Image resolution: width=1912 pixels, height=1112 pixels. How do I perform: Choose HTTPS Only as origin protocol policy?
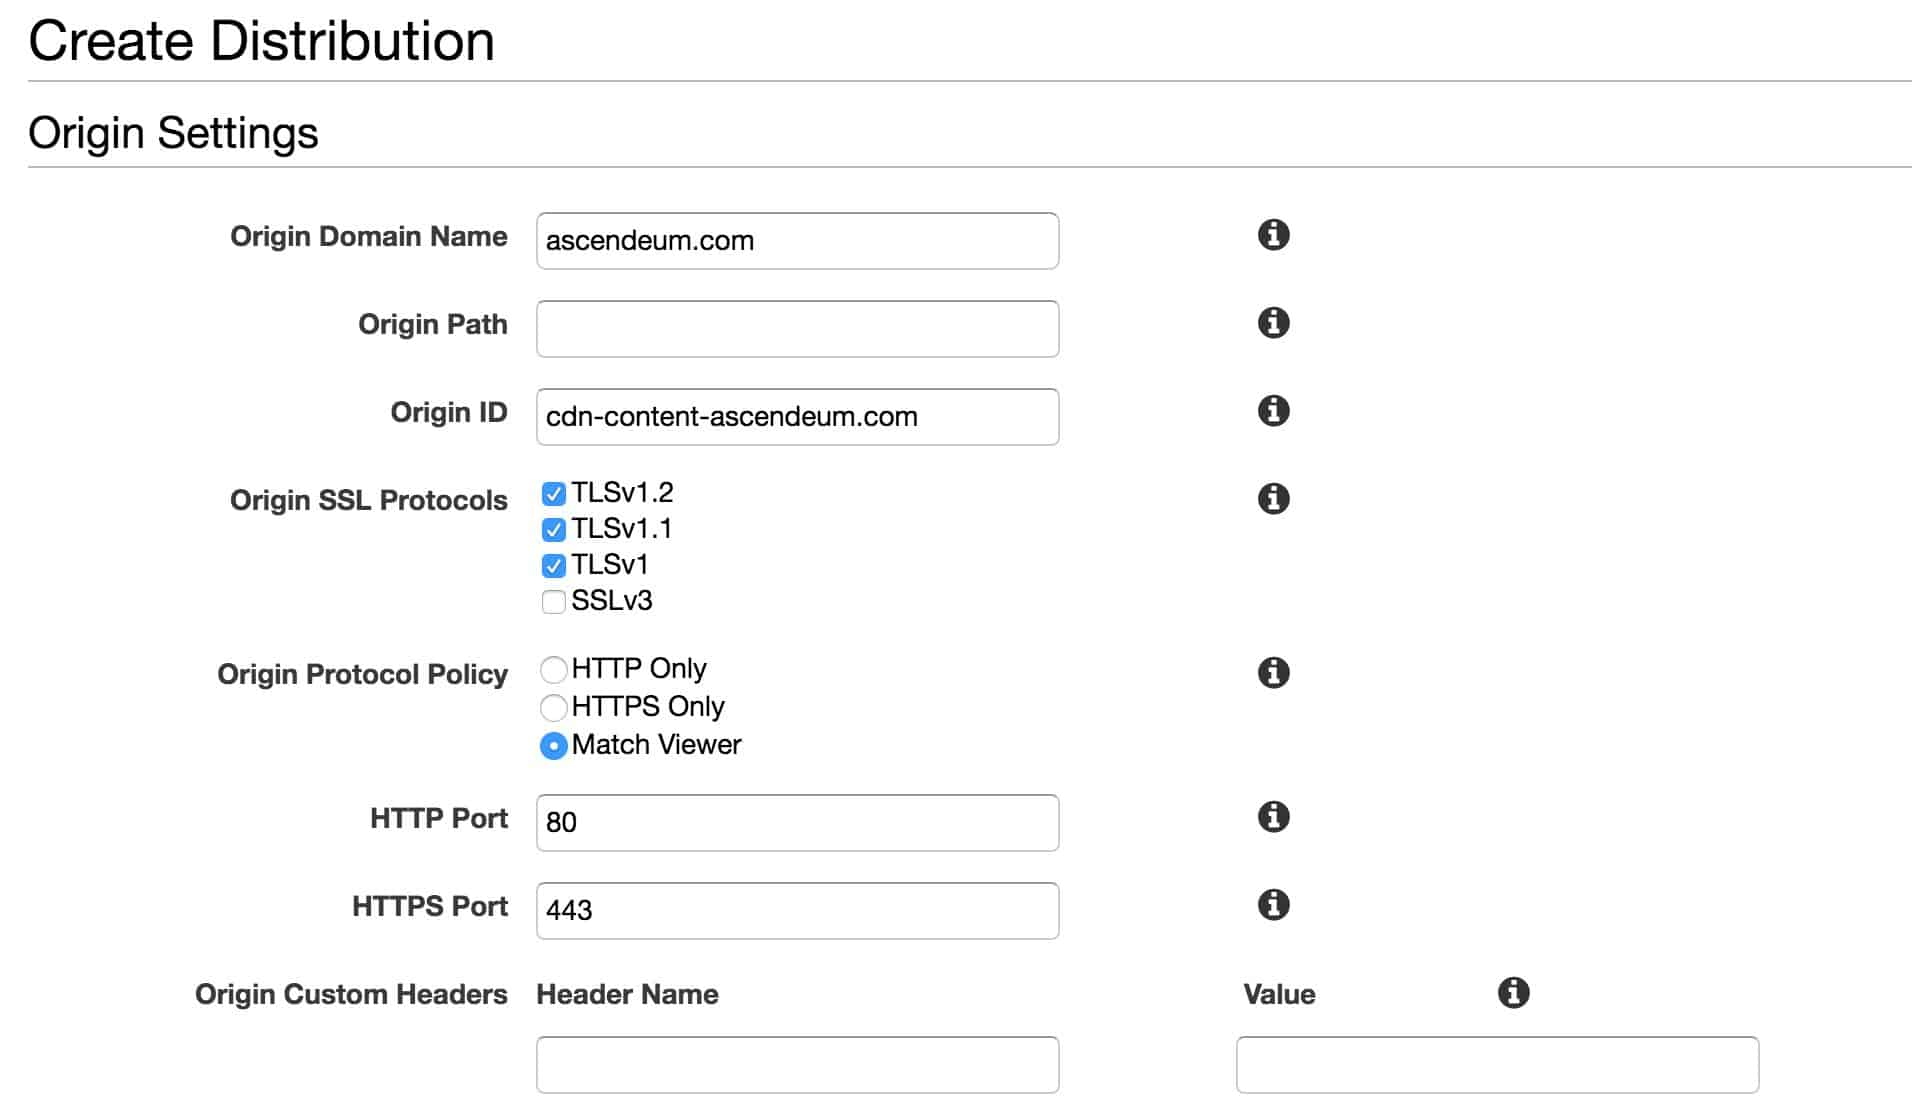pos(553,707)
